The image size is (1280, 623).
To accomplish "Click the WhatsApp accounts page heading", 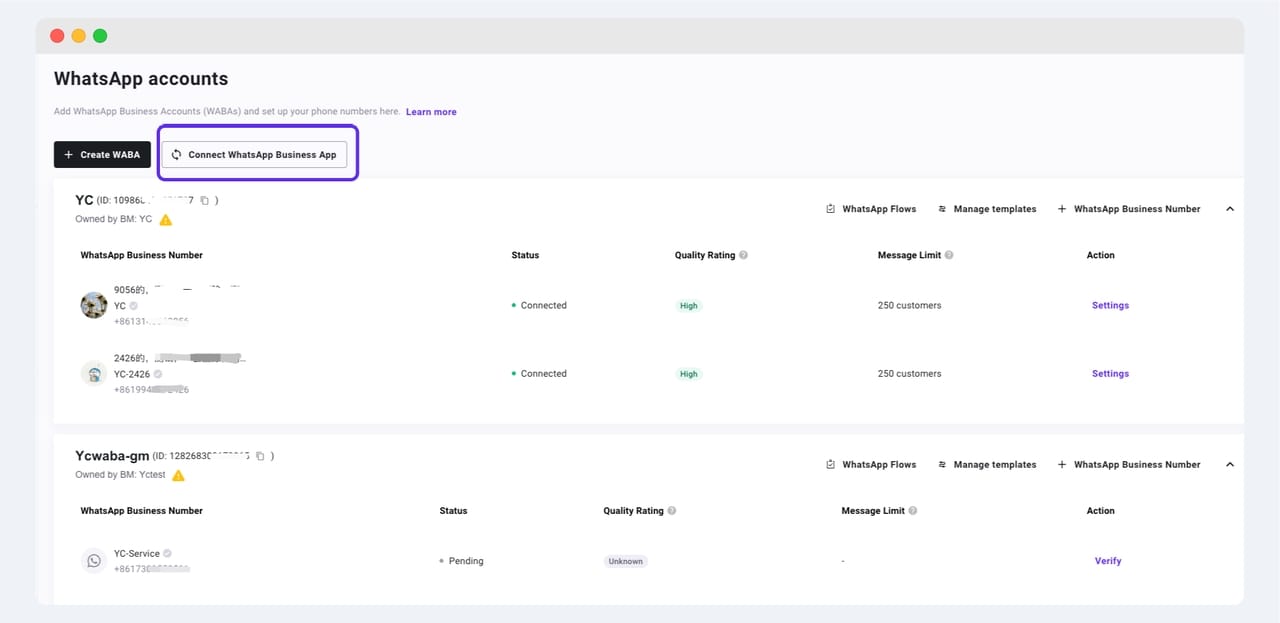I will point(141,78).
